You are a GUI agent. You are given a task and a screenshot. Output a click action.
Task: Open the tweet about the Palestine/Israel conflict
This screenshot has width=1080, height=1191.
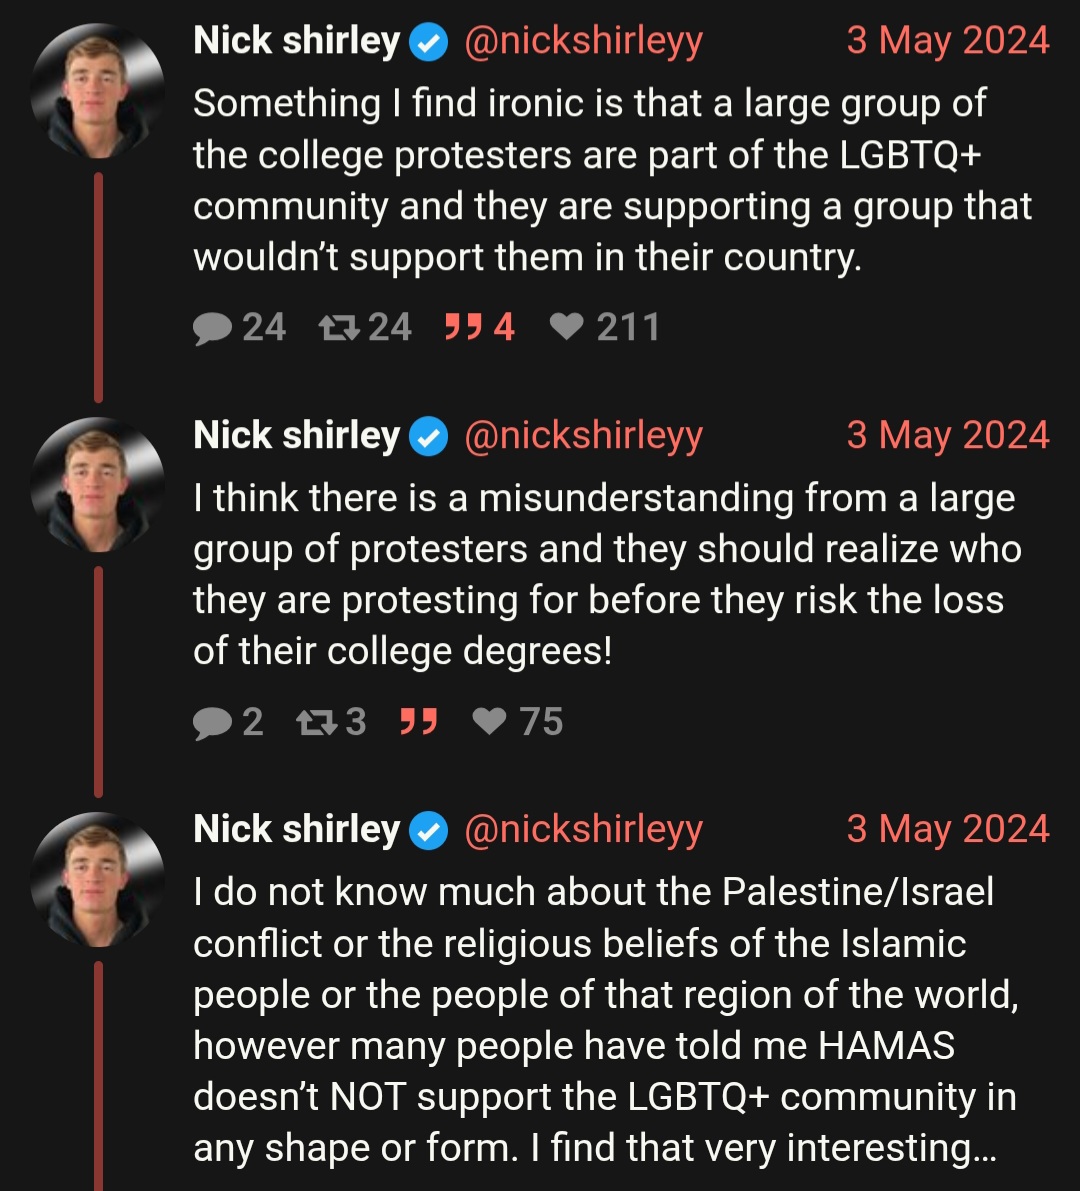pos(600,1020)
